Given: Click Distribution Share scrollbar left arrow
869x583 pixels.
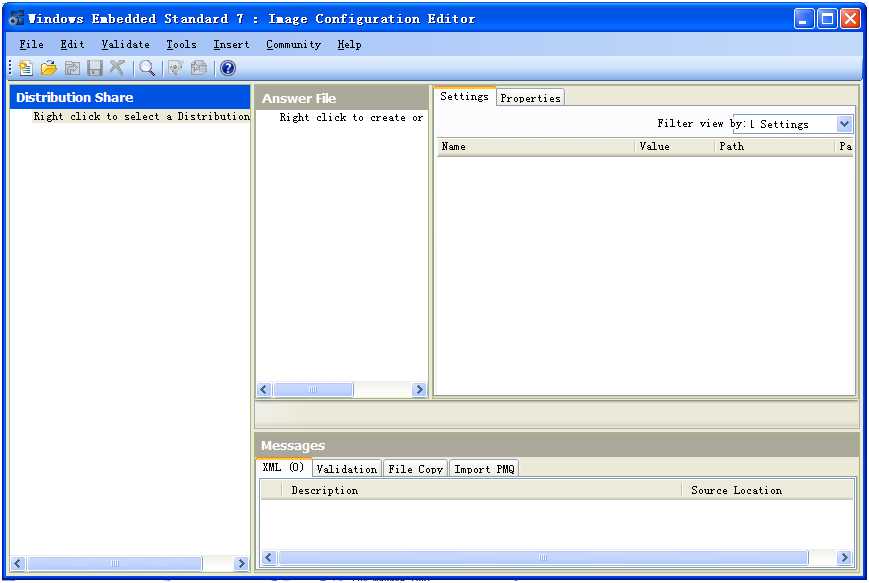Looking at the screenshot, I should tap(18, 564).
